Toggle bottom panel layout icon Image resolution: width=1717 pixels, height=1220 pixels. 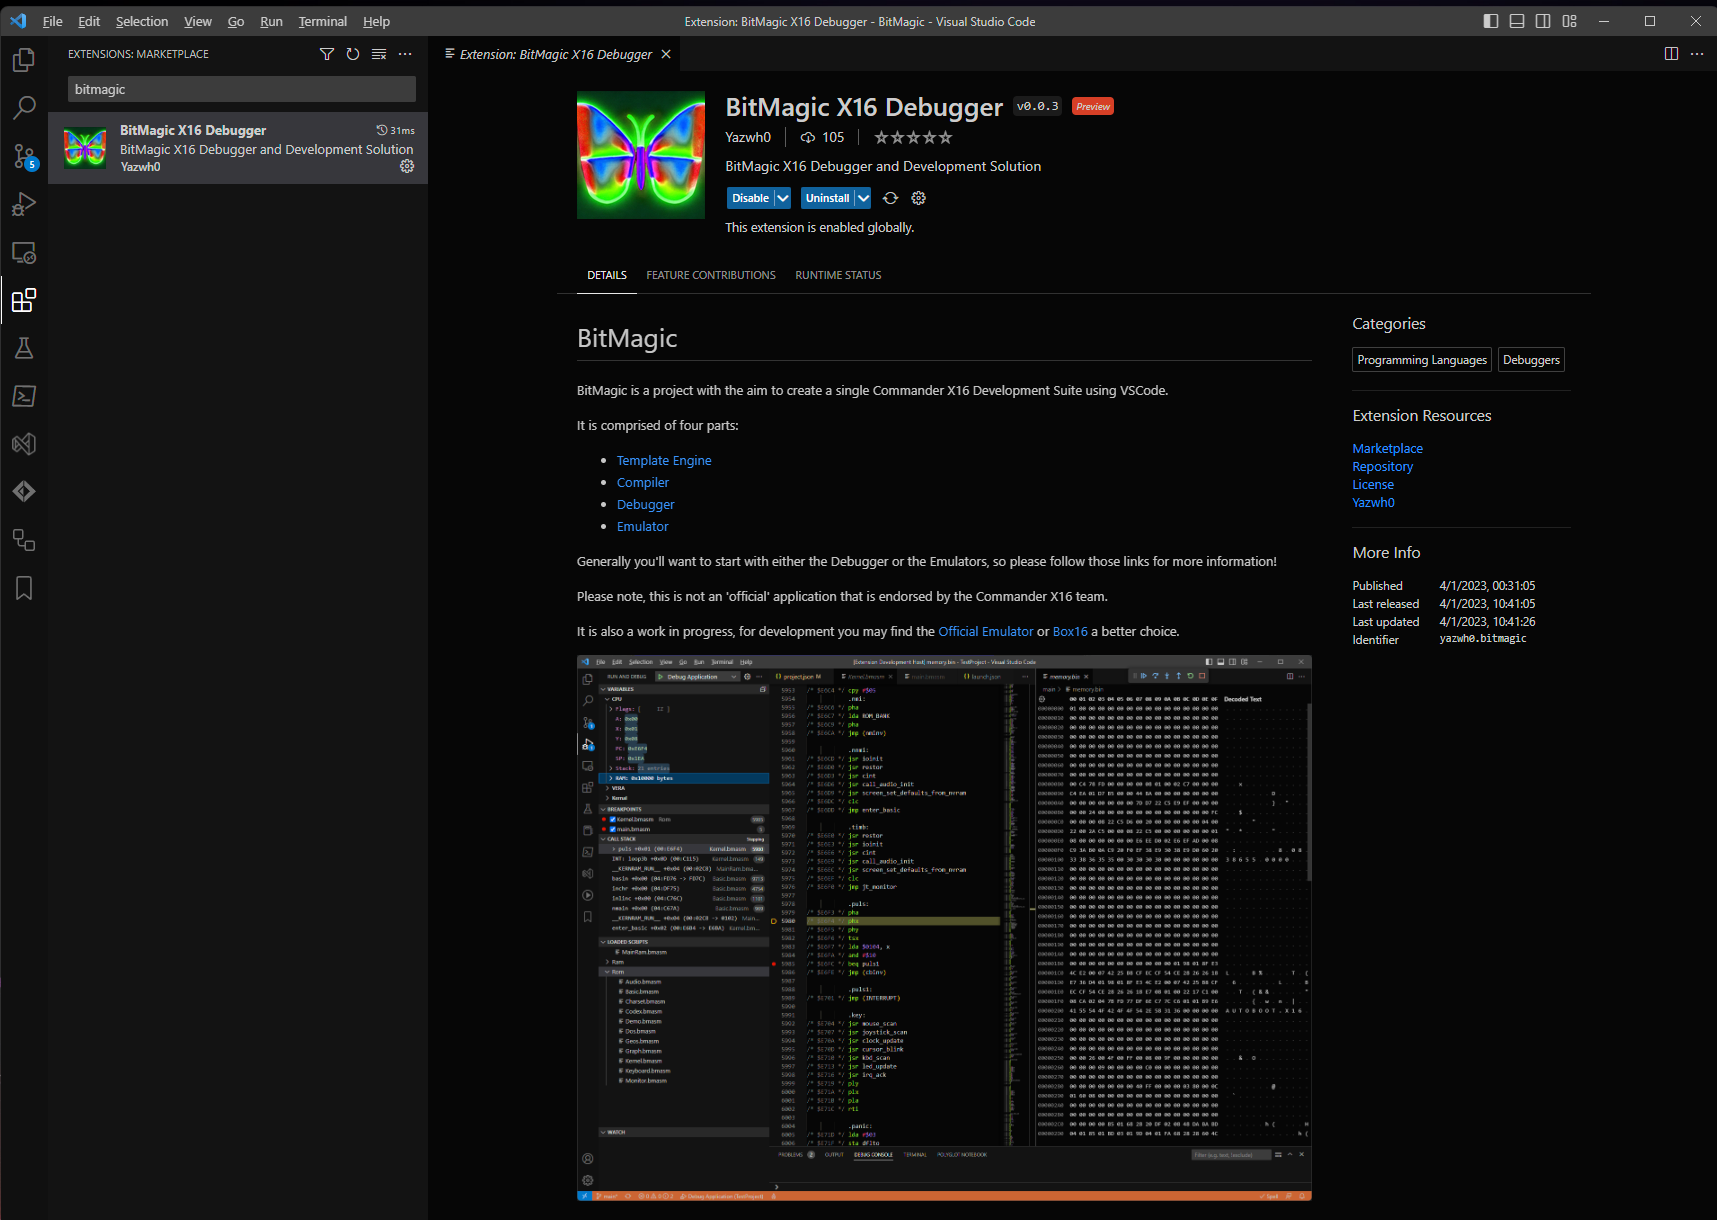1517,21
